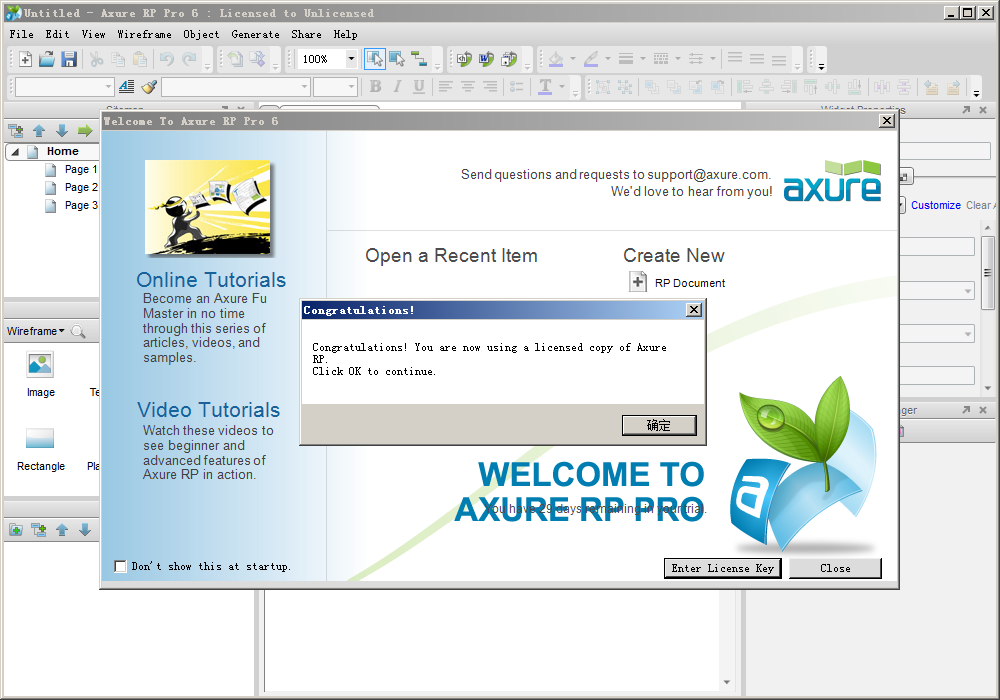This screenshot has width=1000, height=700.
Task: Select the contained selection mode tool
Action: pyautogui.click(x=397, y=59)
